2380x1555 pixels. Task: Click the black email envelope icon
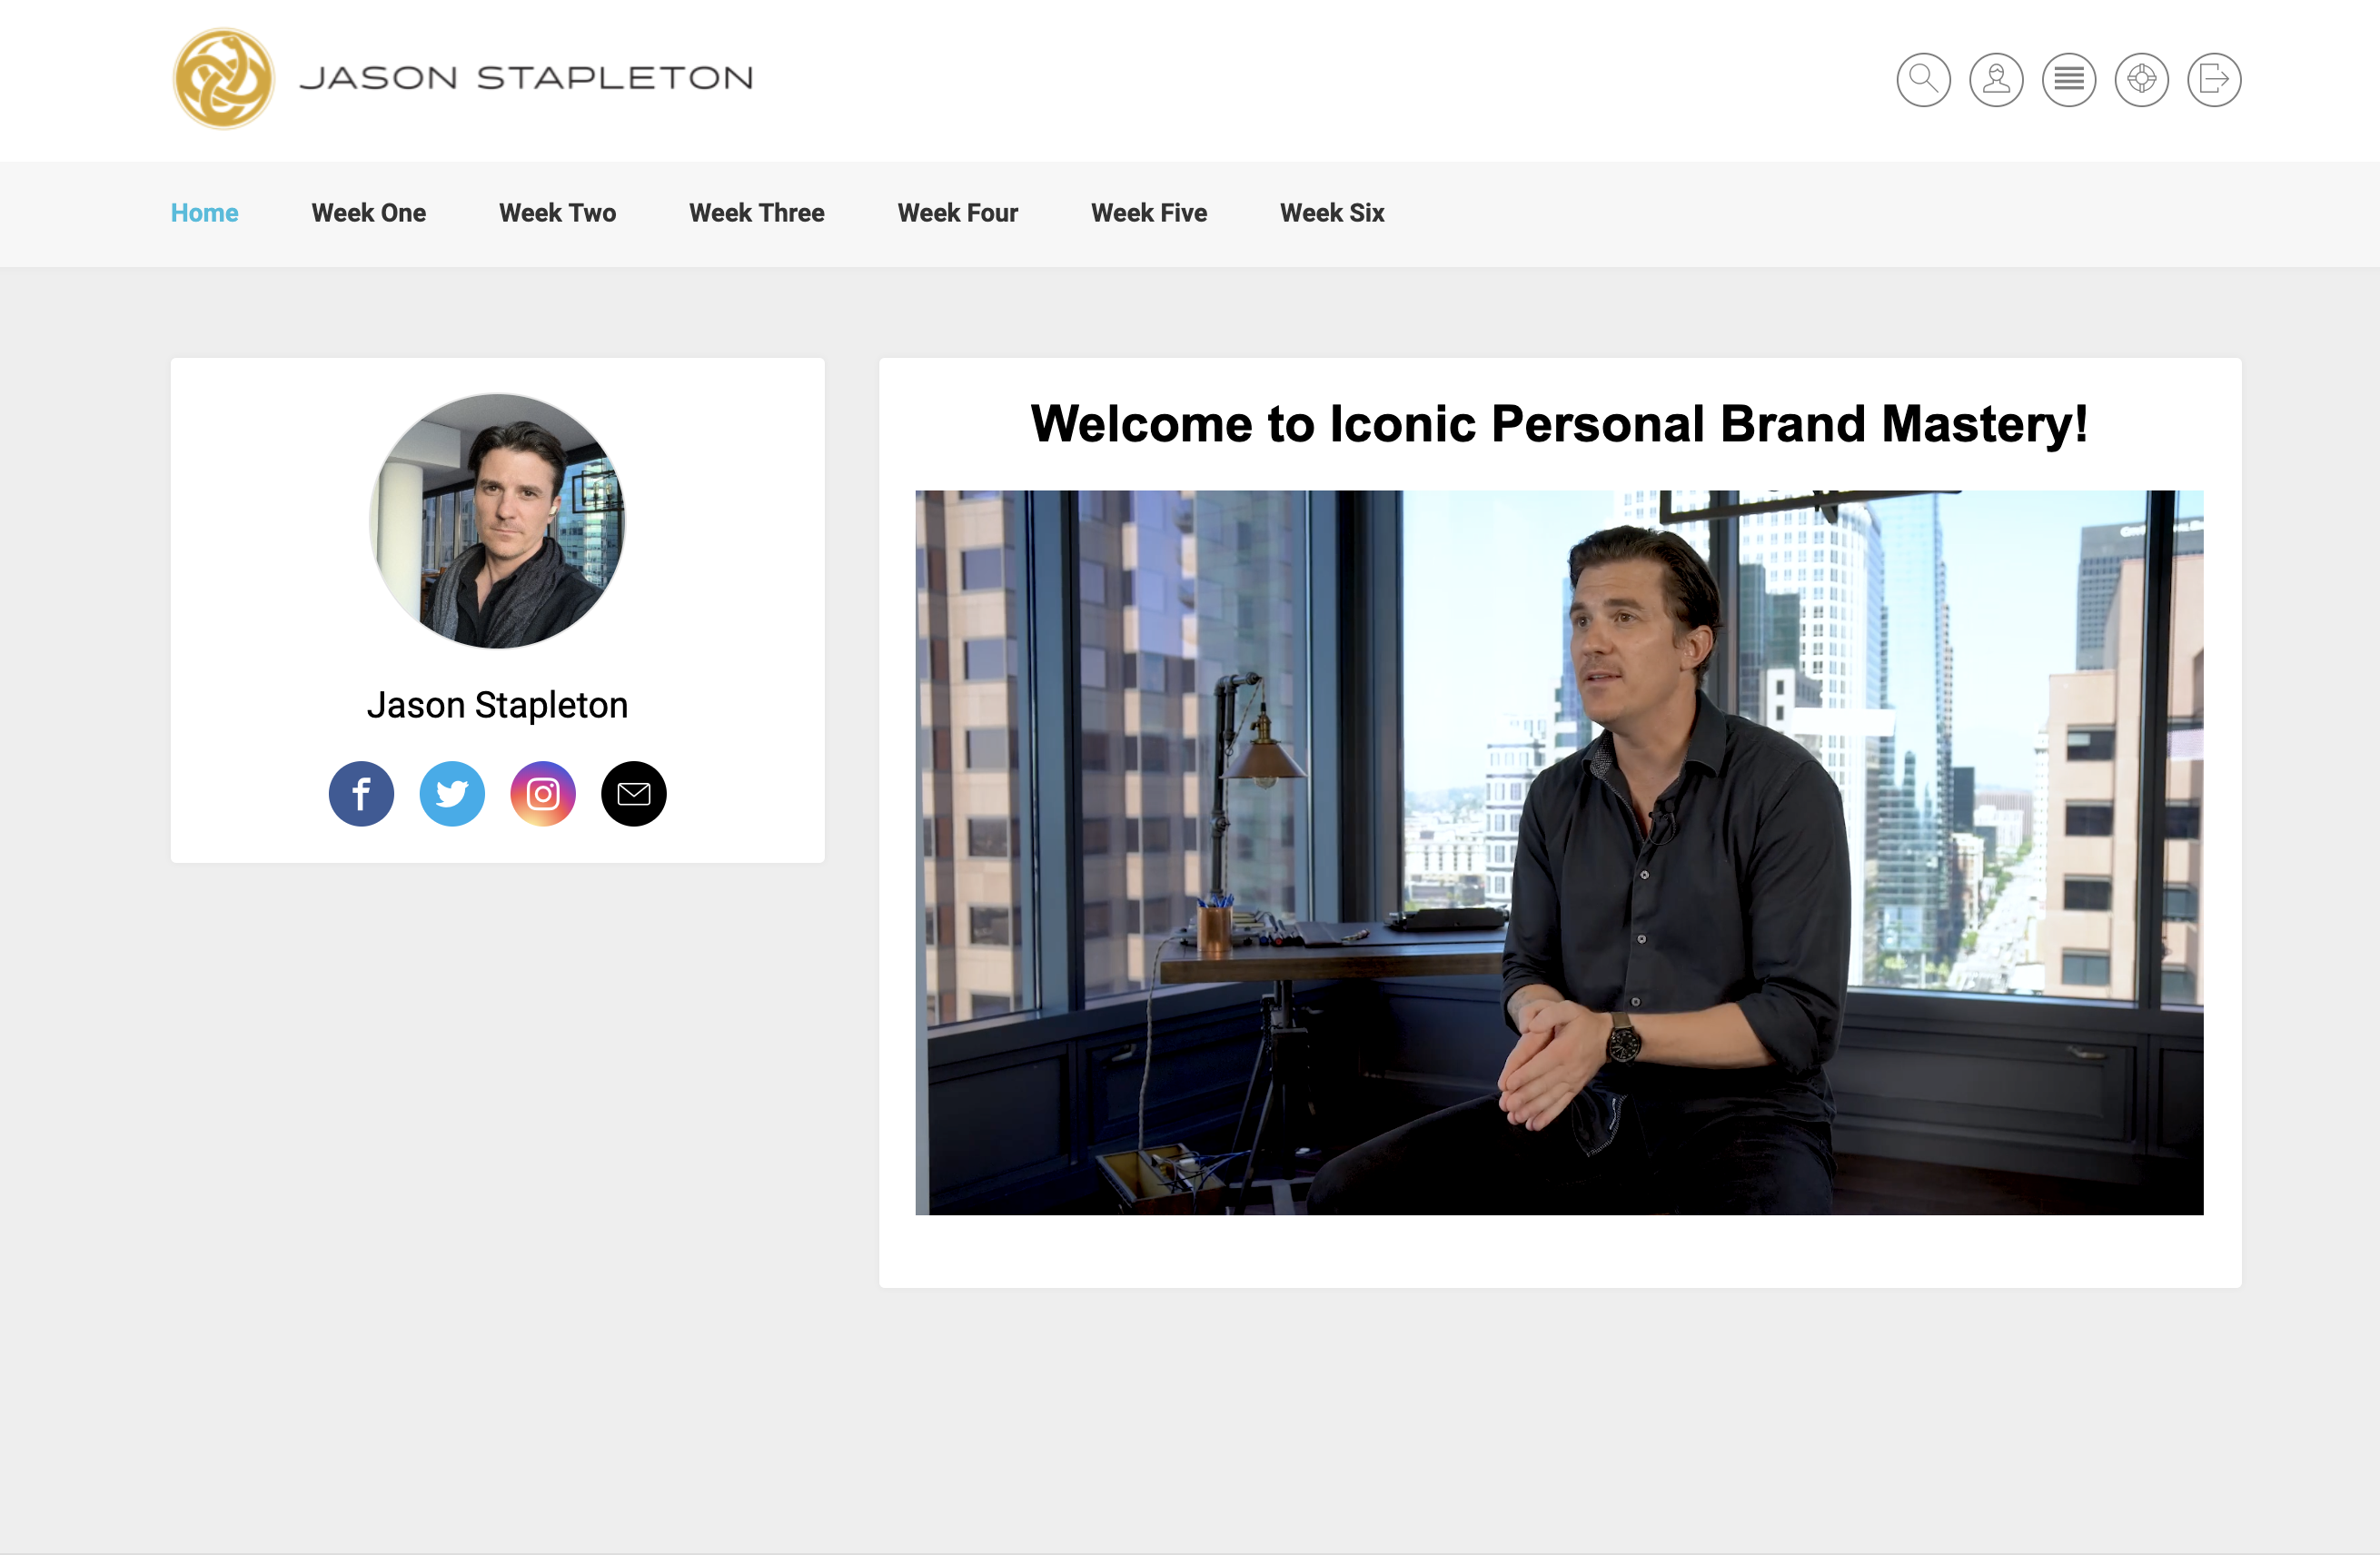(634, 794)
